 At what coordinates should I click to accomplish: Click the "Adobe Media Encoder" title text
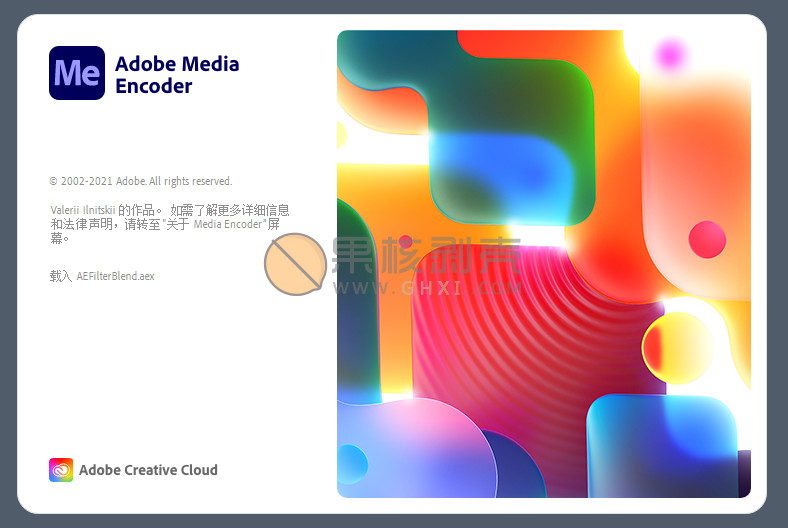pos(177,75)
